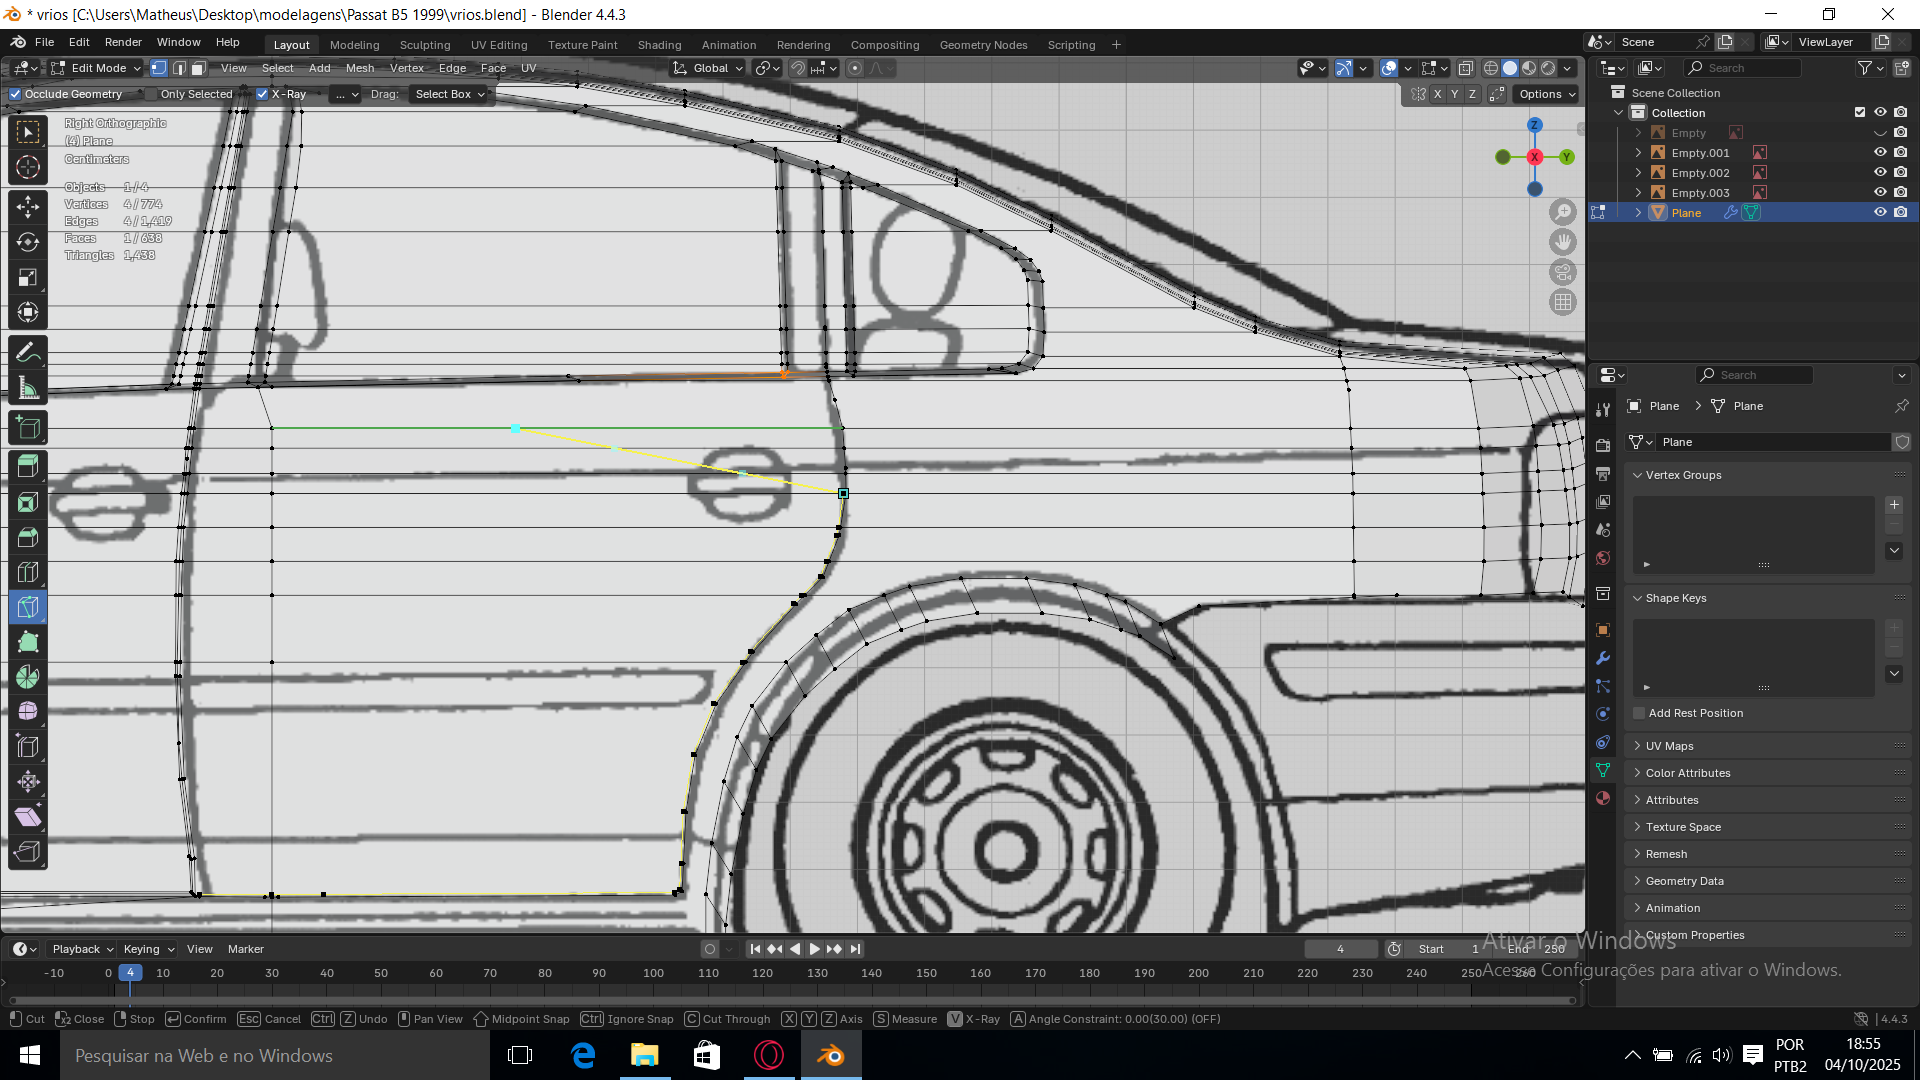Switch to the Sculpting workspace tab
This screenshot has width=1920, height=1080.
point(424,45)
